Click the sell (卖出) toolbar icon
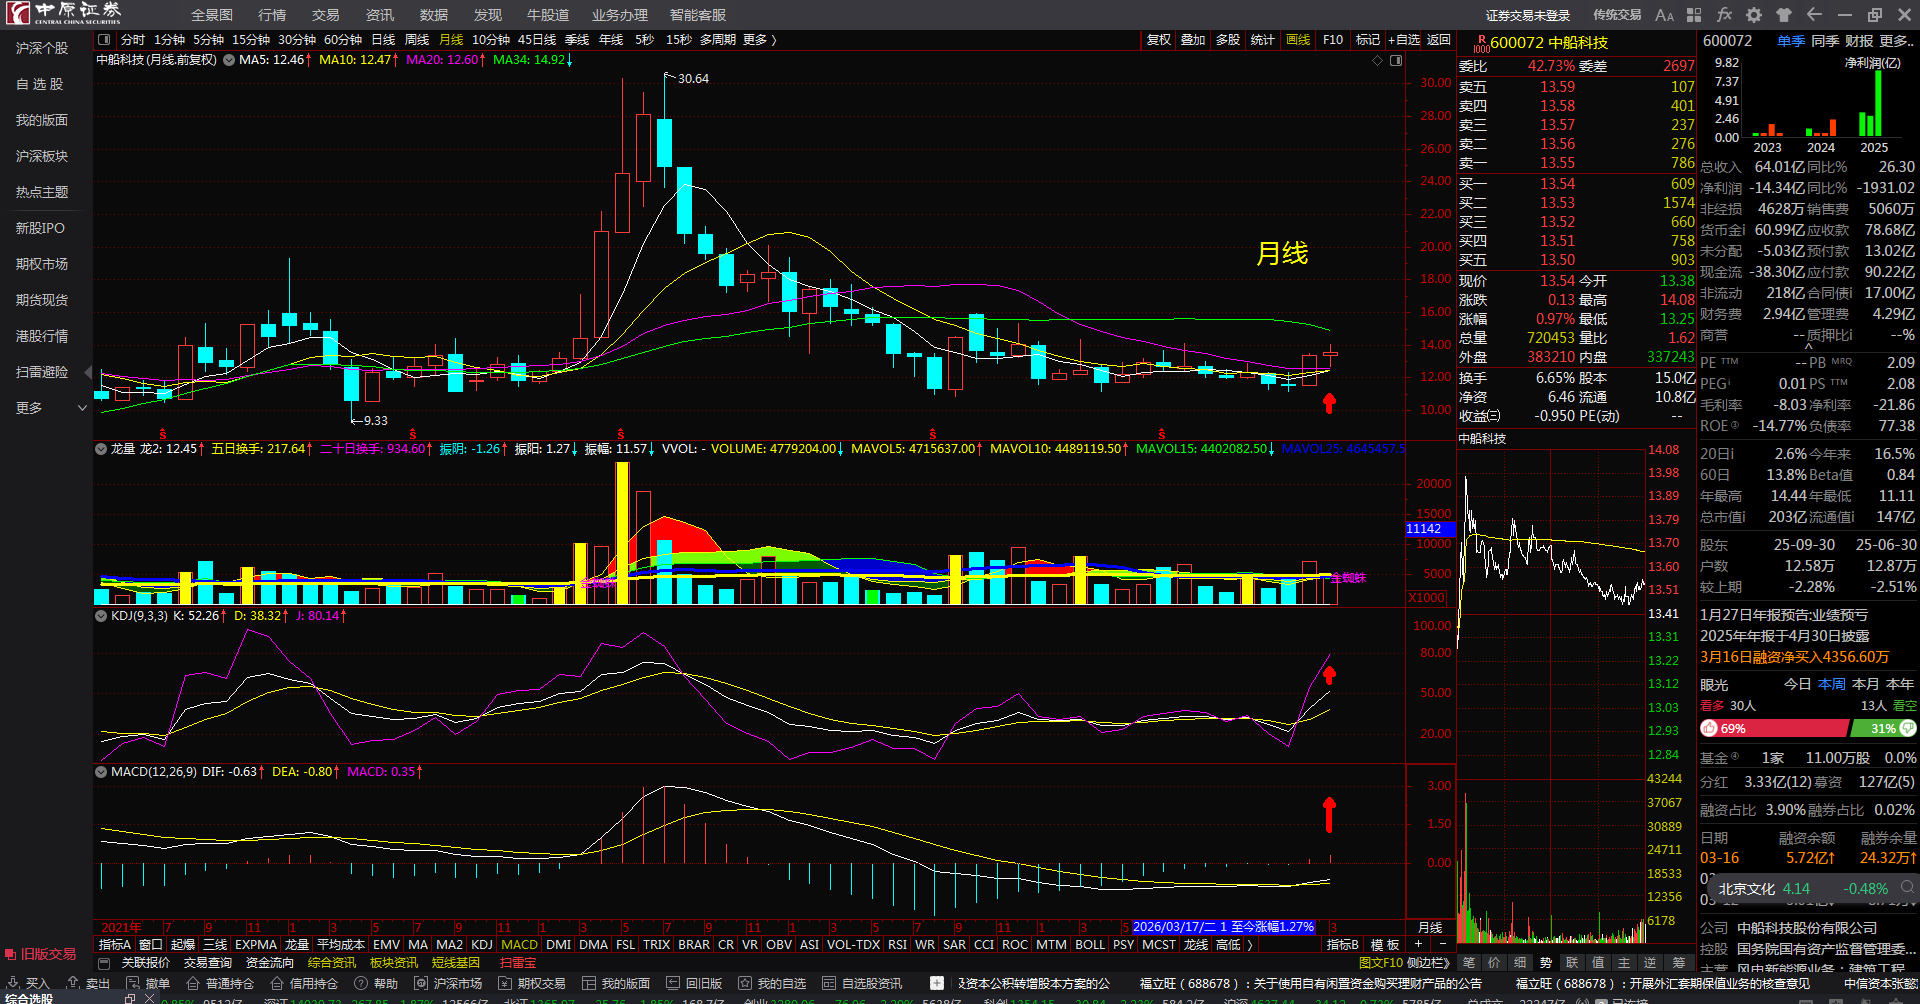1920x1004 pixels. [88, 984]
